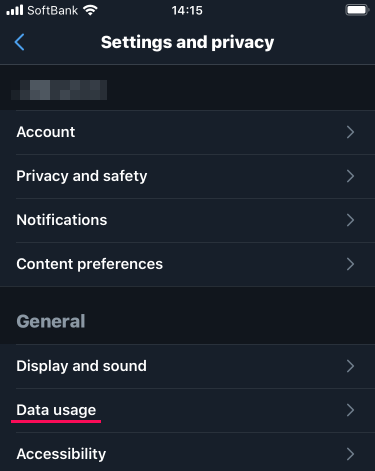Open Privacy and safety settings
375x471 pixels.
(x=187, y=176)
